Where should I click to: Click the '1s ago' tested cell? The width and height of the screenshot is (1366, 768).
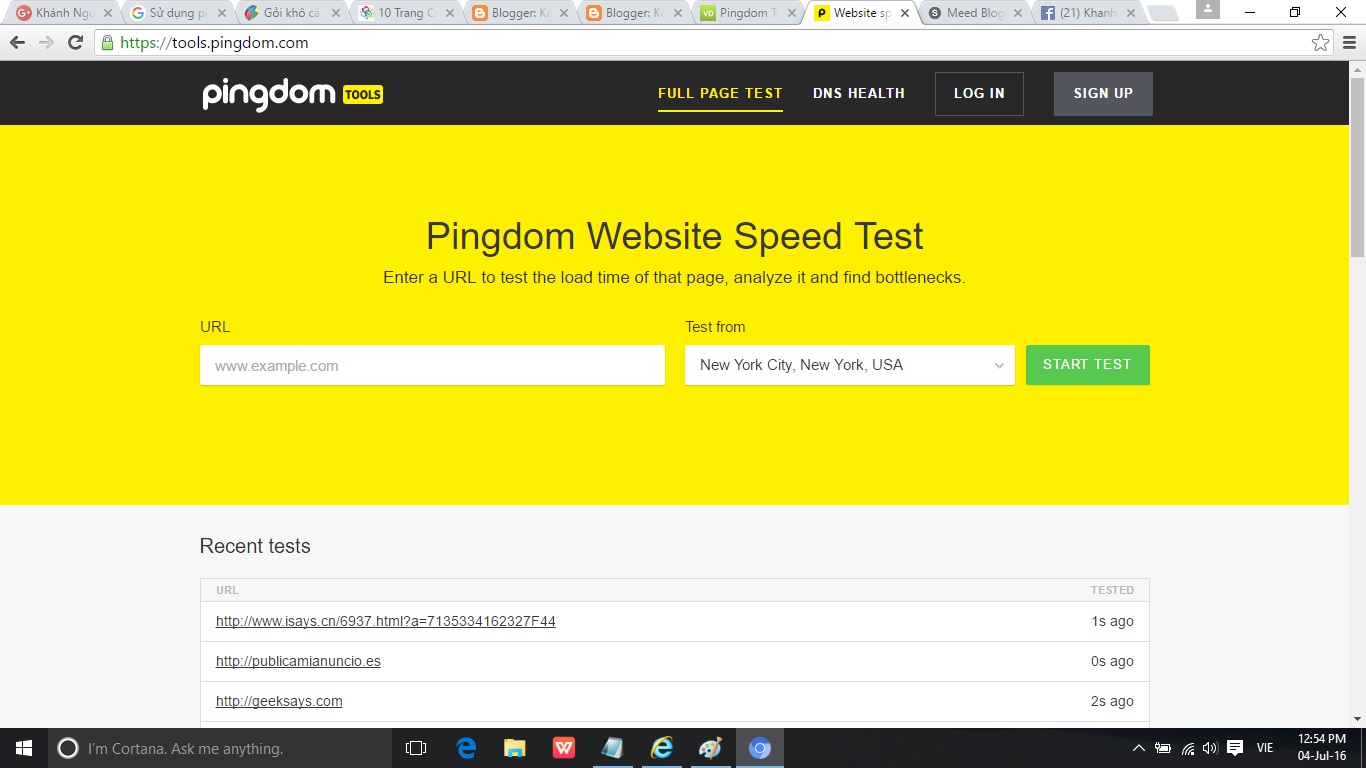coord(1112,621)
